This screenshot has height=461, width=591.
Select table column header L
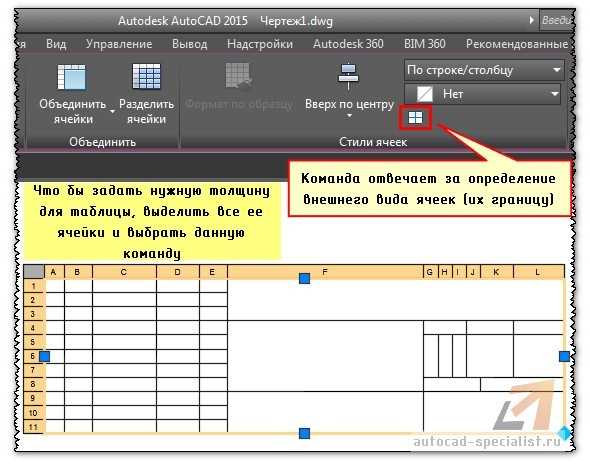click(538, 272)
